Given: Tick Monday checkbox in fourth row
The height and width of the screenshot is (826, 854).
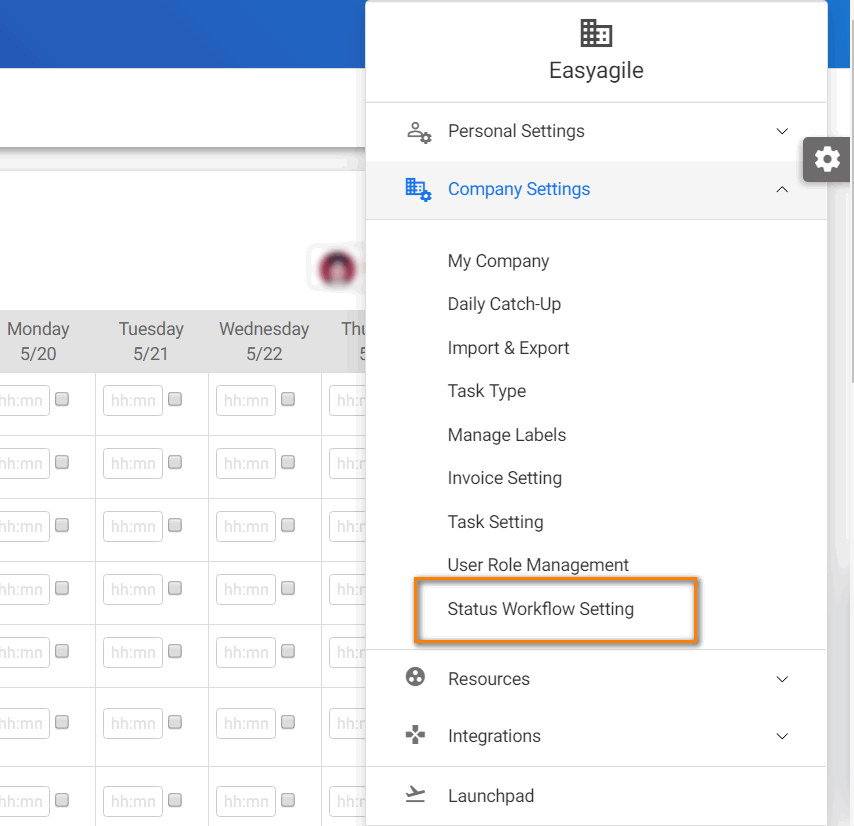Looking at the screenshot, I should (x=62, y=588).
